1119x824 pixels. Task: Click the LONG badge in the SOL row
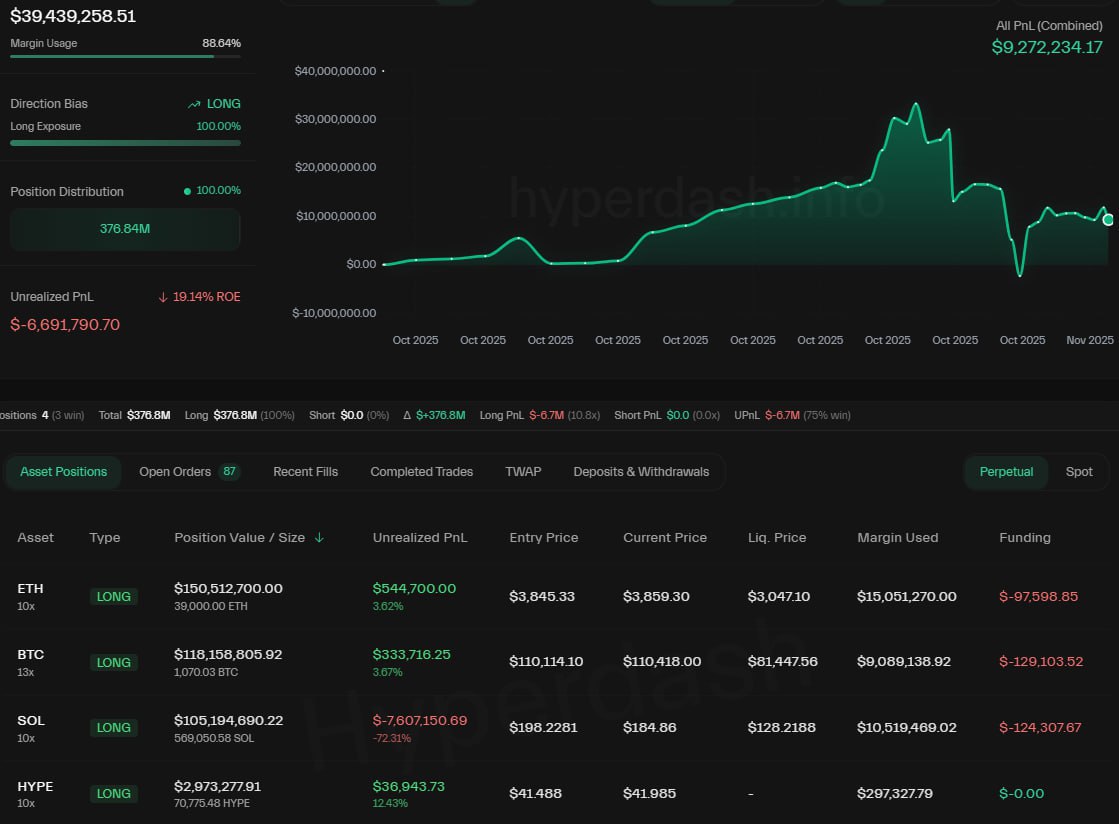[113, 728]
